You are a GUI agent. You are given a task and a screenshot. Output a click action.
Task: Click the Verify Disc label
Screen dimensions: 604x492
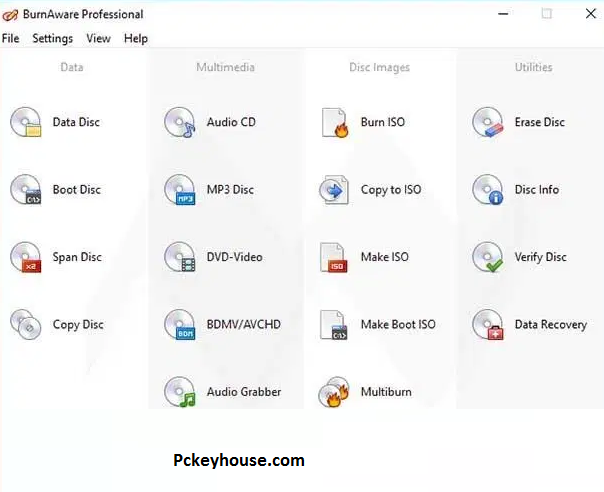tap(541, 257)
